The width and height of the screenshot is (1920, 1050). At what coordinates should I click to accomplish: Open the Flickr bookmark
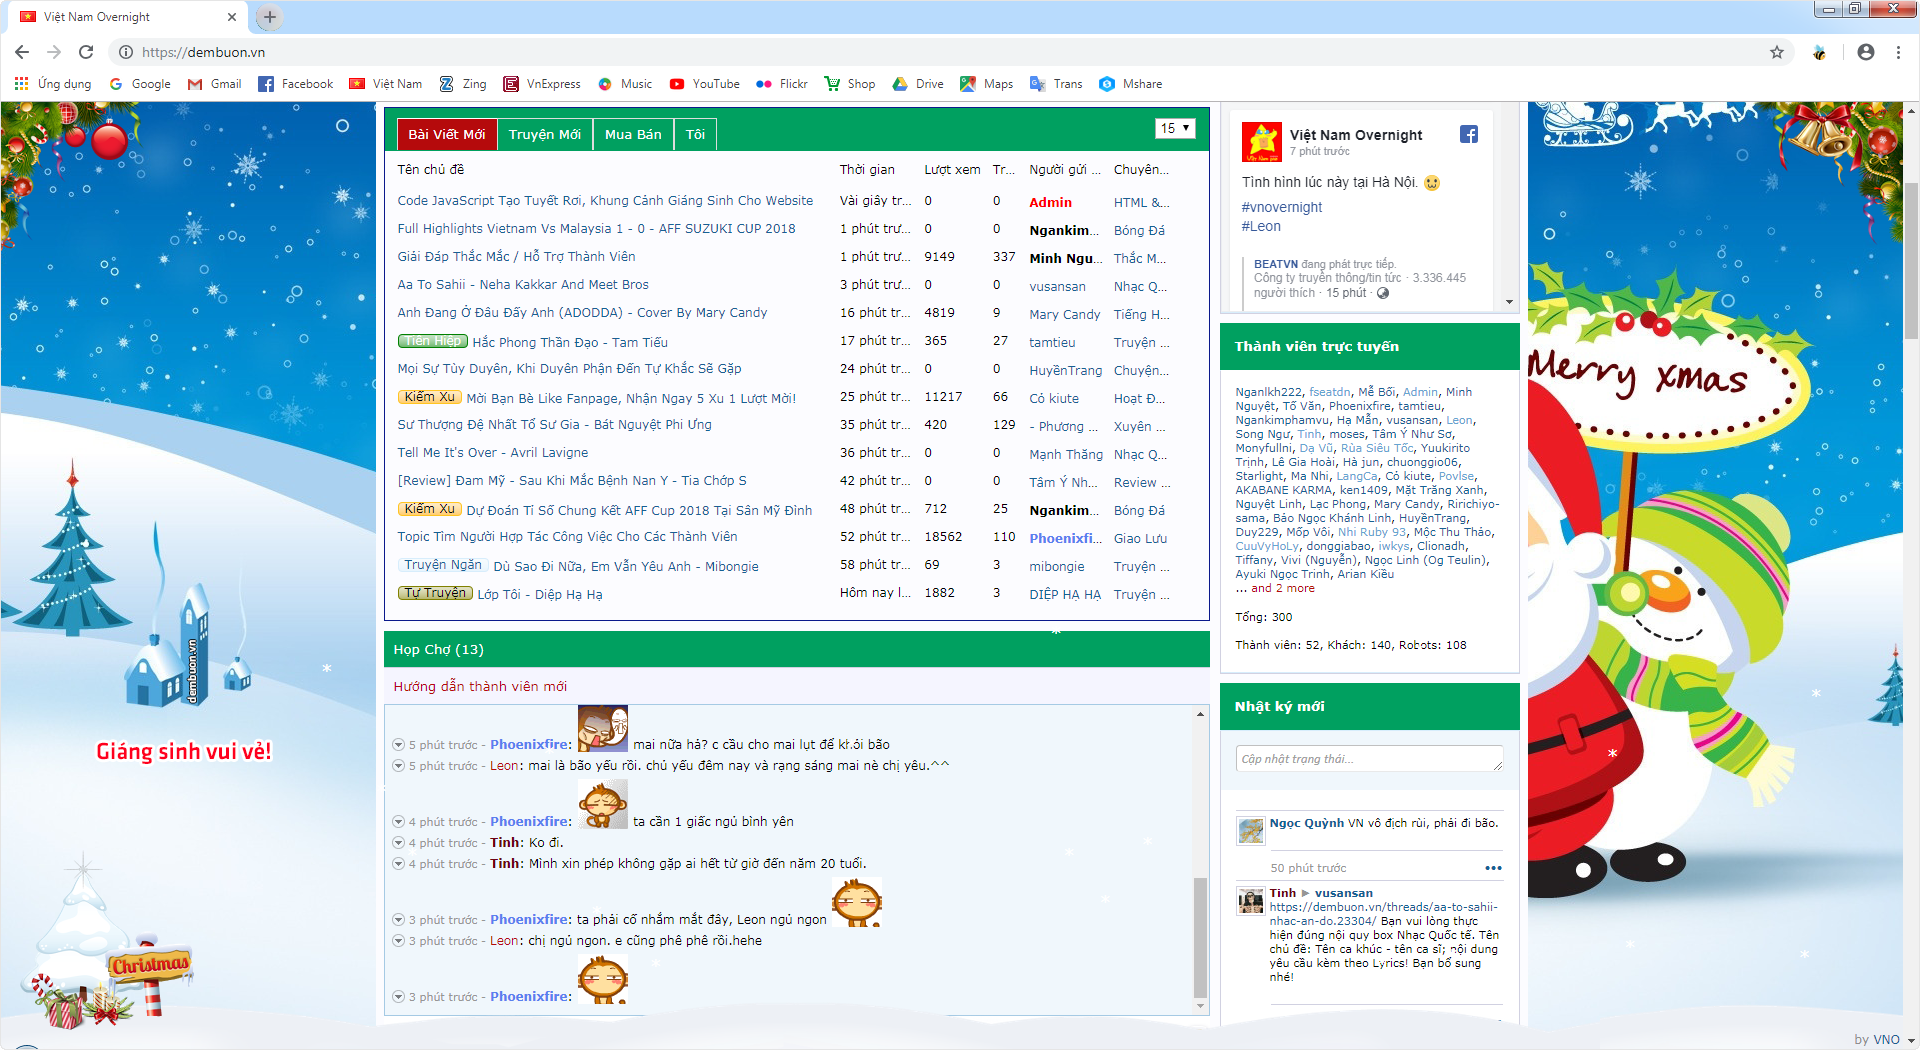tap(782, 84)
